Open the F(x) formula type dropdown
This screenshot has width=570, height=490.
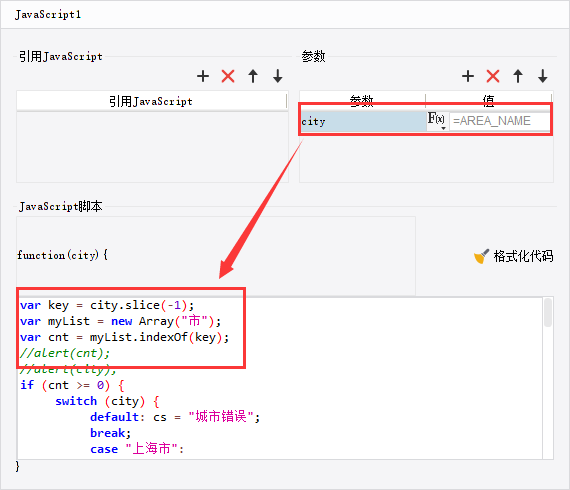coord(436,120)
